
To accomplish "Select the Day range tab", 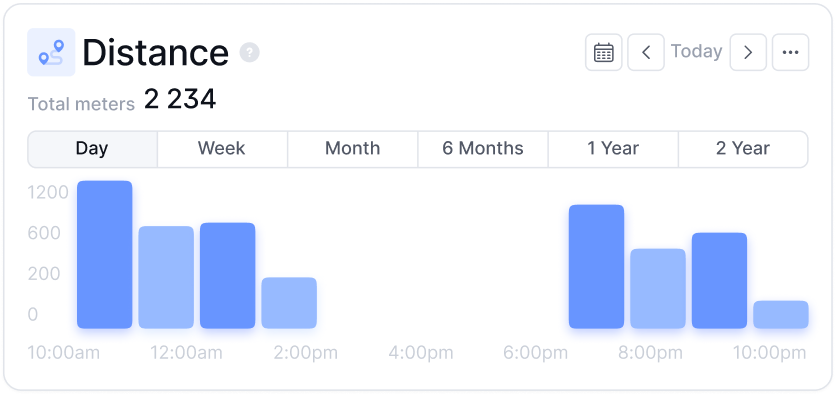I will coord(92,149).
